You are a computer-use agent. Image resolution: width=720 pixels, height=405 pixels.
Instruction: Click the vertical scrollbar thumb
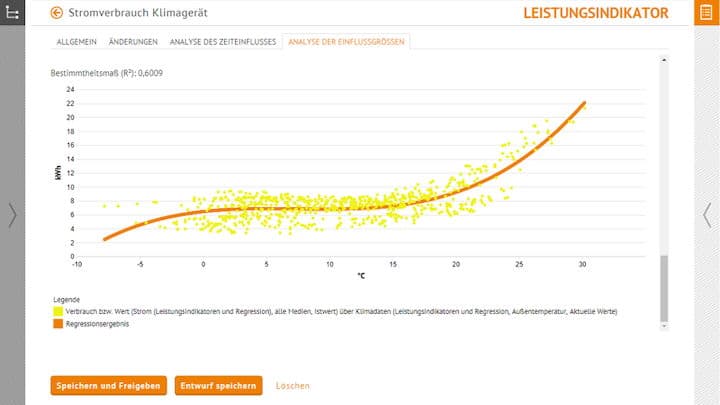coord(664,288)
